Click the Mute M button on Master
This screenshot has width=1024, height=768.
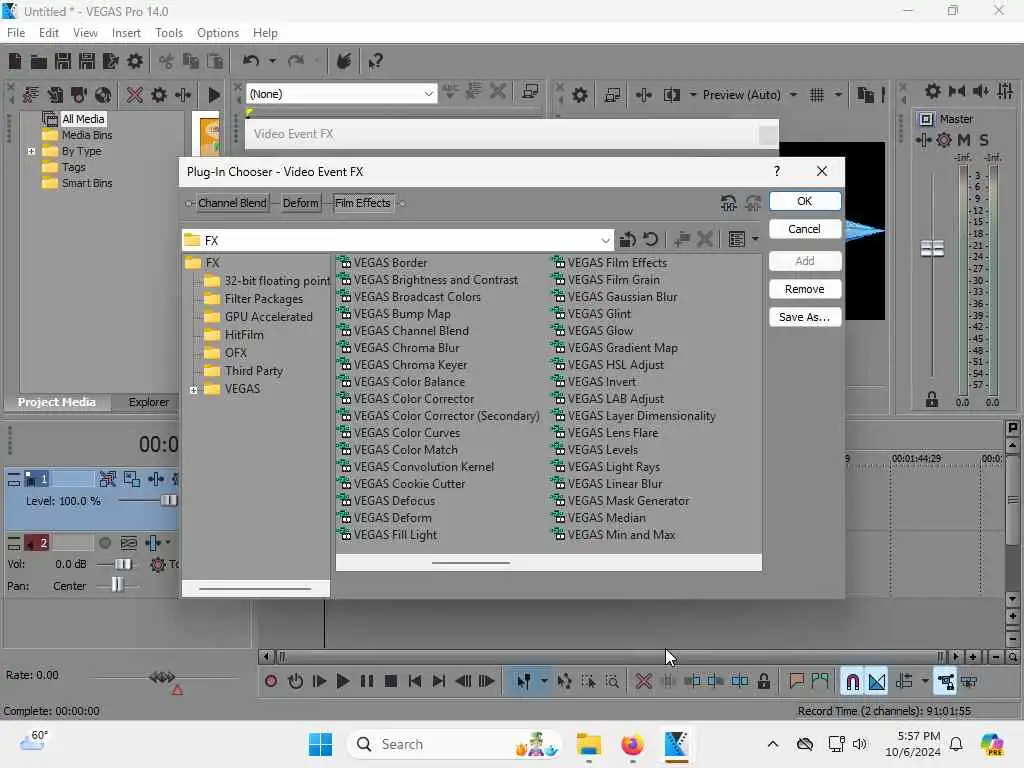pyautogui.click(x=964, y=140)
